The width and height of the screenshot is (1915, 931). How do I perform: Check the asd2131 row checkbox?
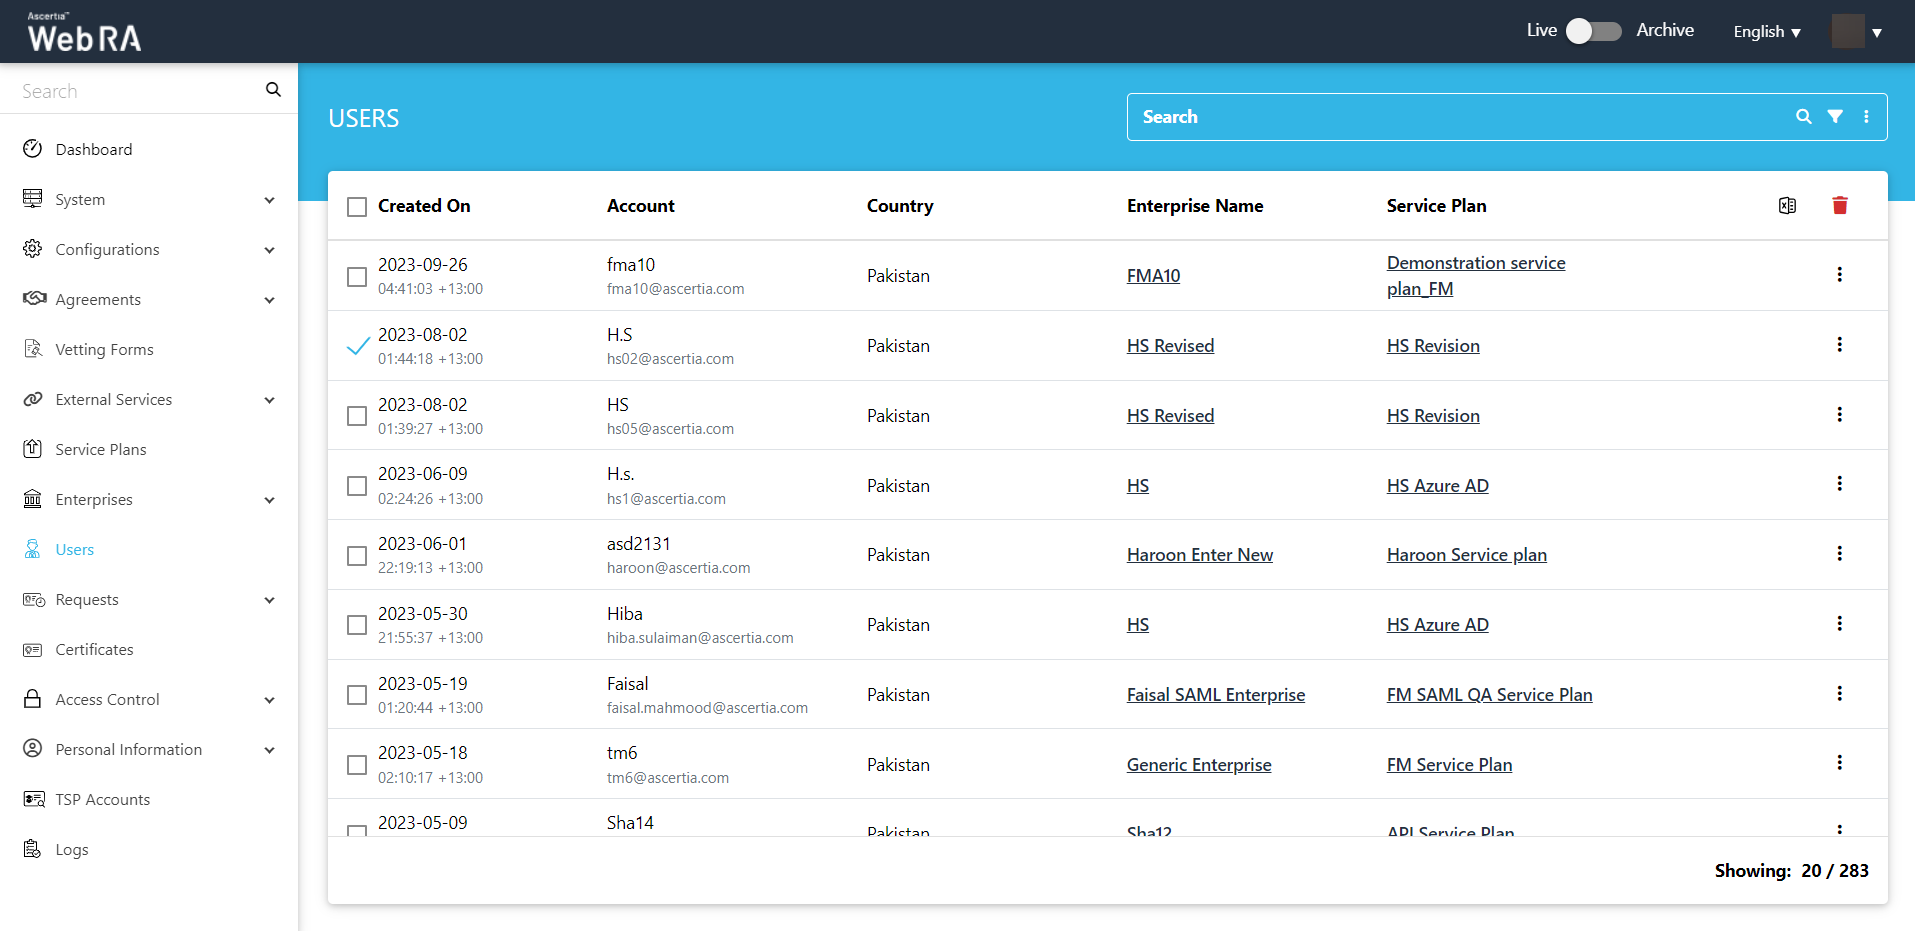[357, 556]
